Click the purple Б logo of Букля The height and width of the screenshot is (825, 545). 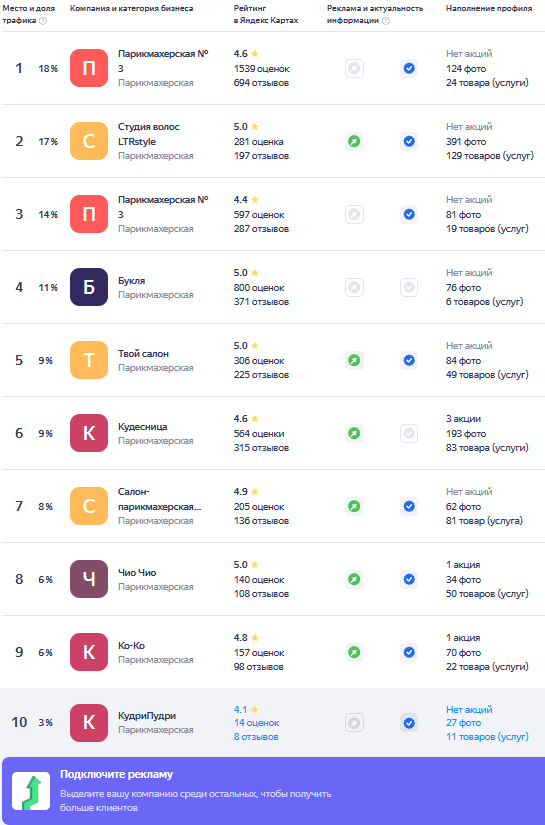click(89, 287)
